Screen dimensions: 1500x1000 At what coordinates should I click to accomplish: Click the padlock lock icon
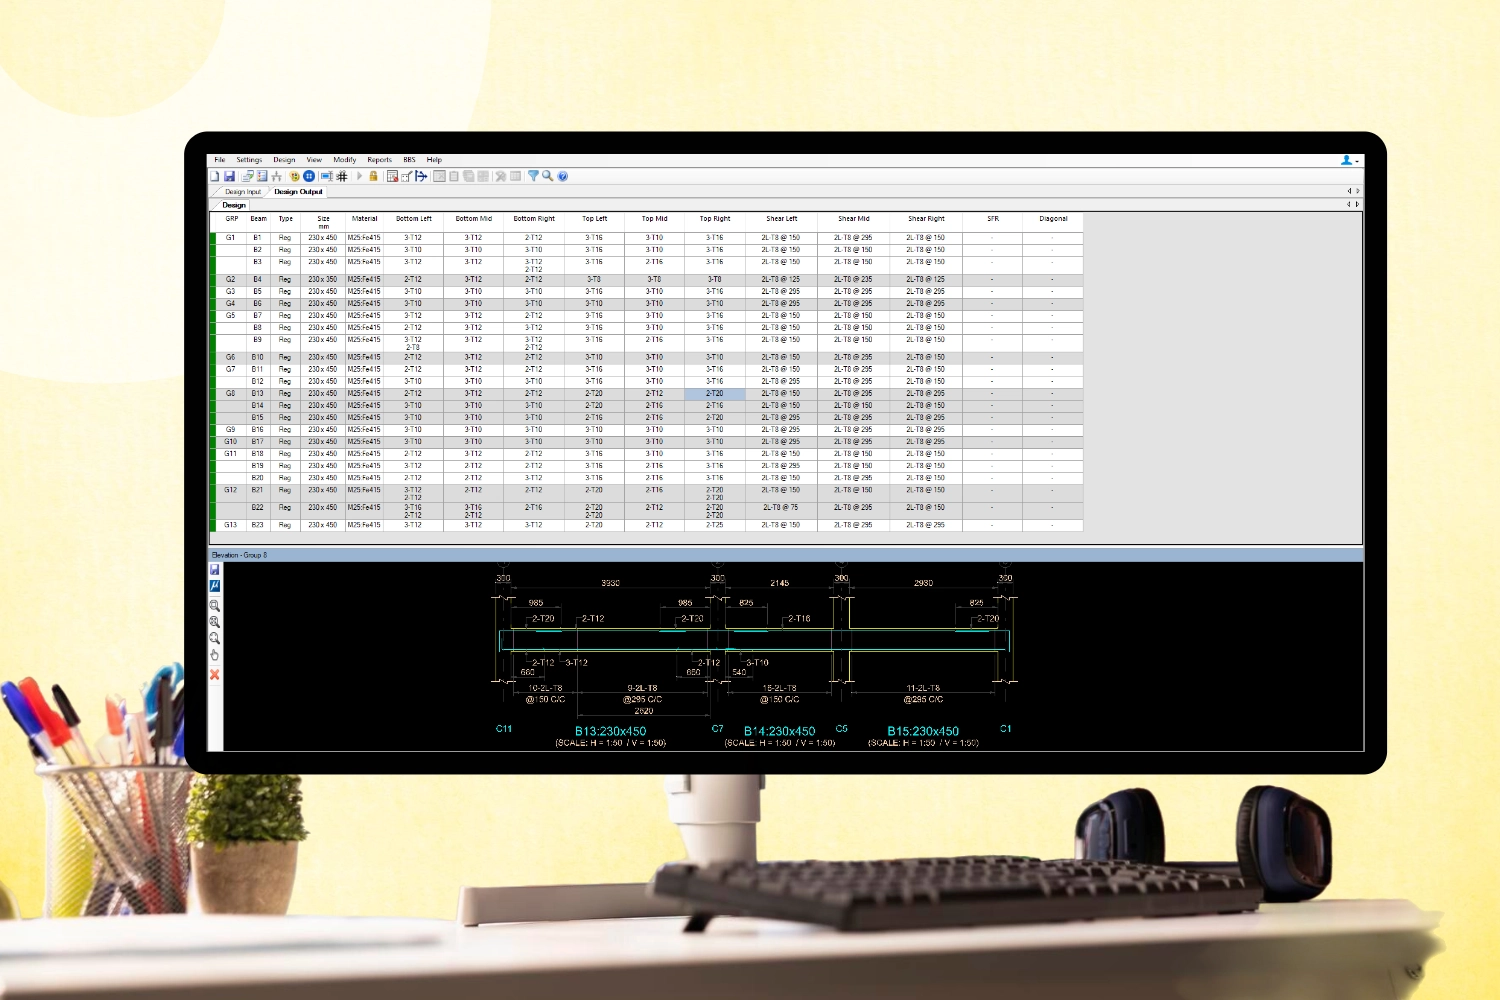click(374, 176)
